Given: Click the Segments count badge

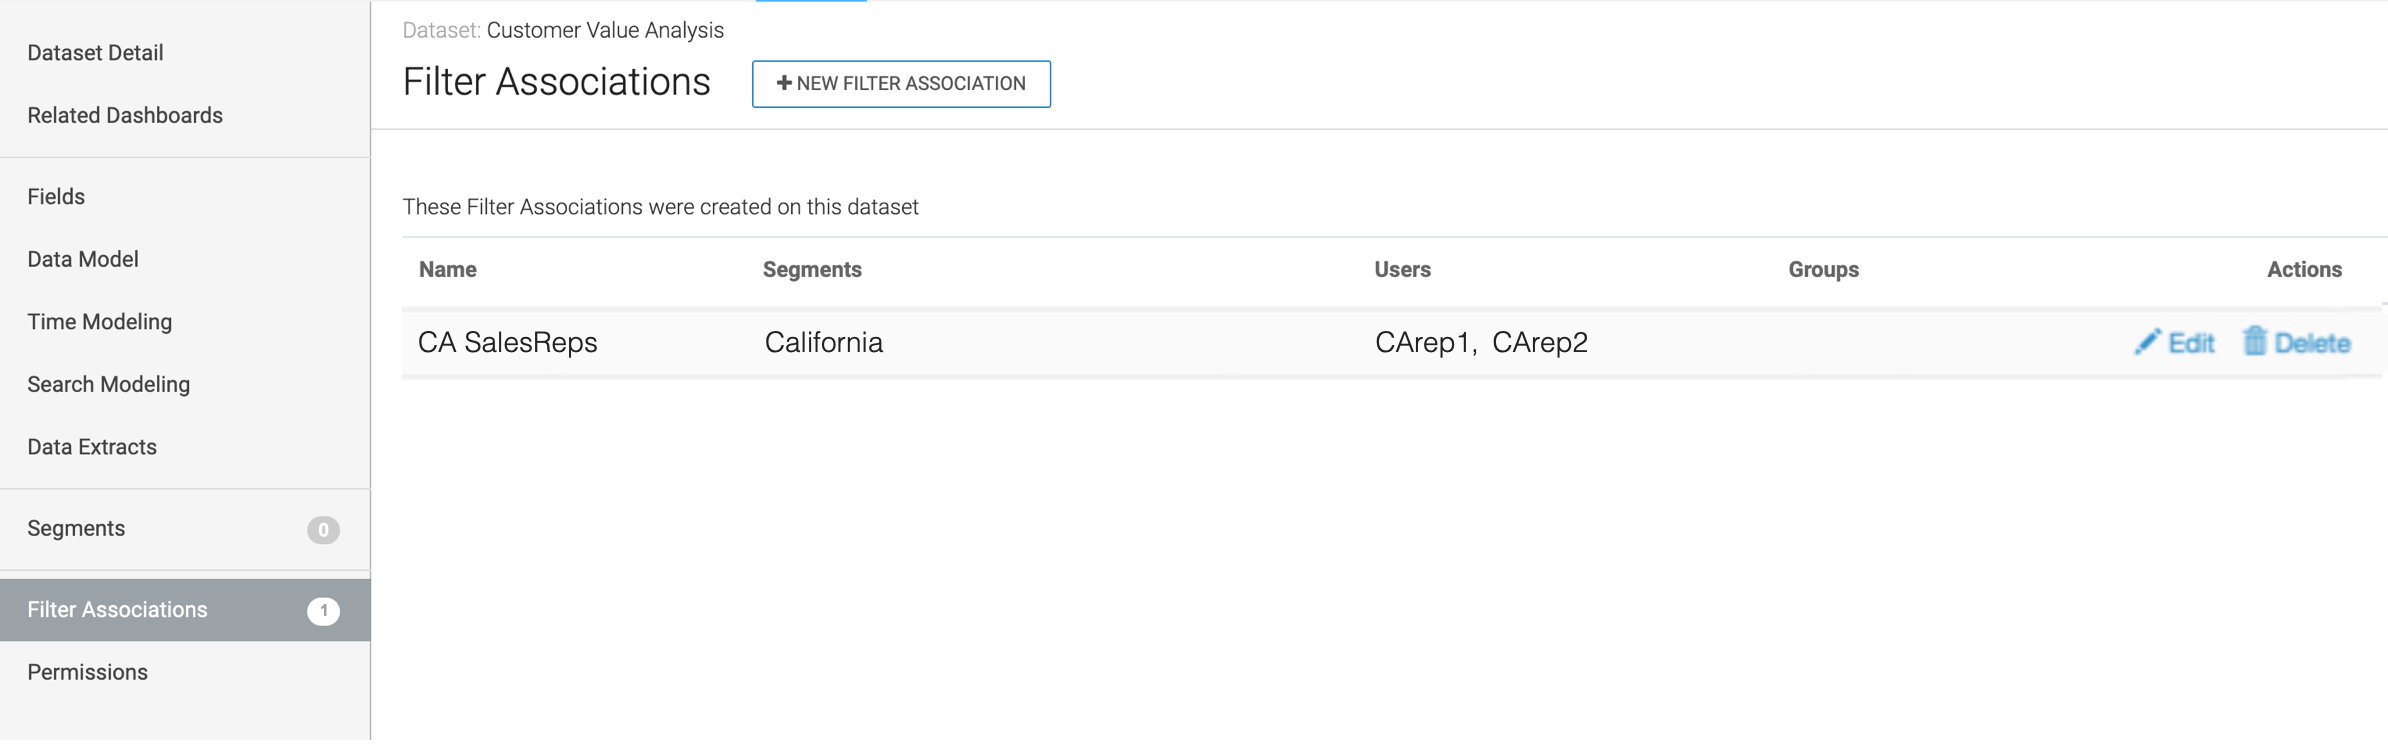Looking at the screenshot, I should [323, 529].
